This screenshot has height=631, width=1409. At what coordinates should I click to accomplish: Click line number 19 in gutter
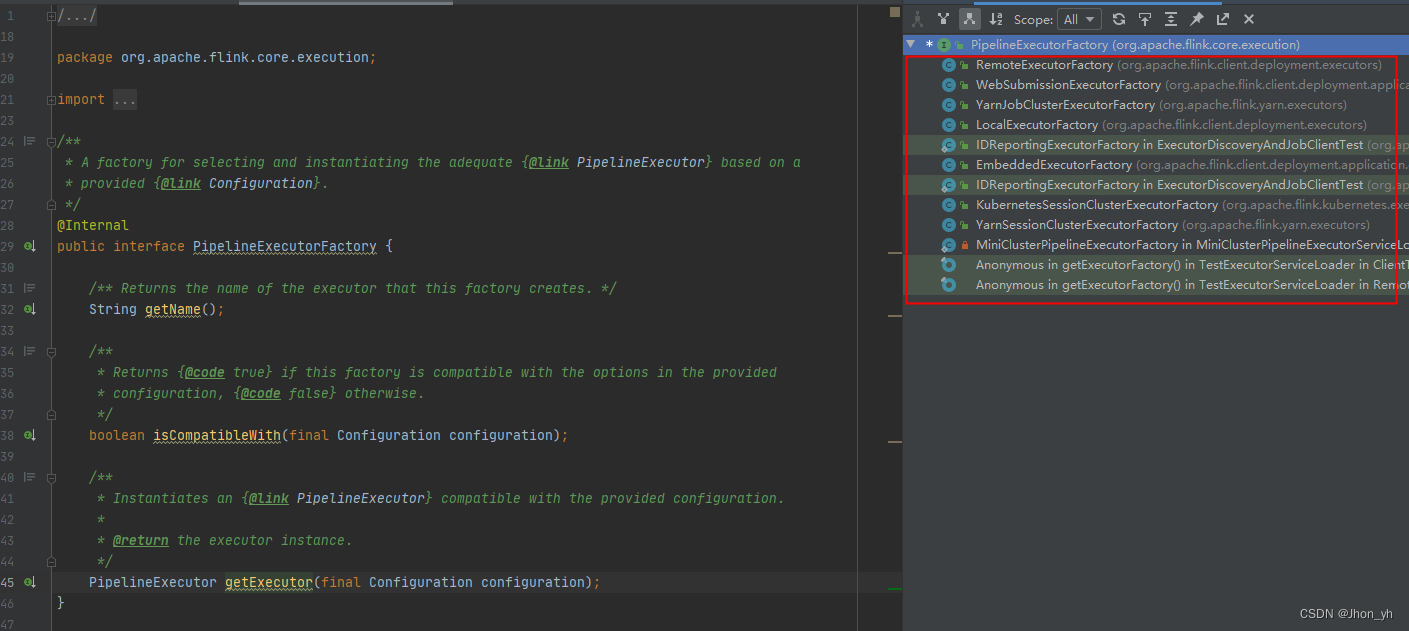(x=8, y=57)
